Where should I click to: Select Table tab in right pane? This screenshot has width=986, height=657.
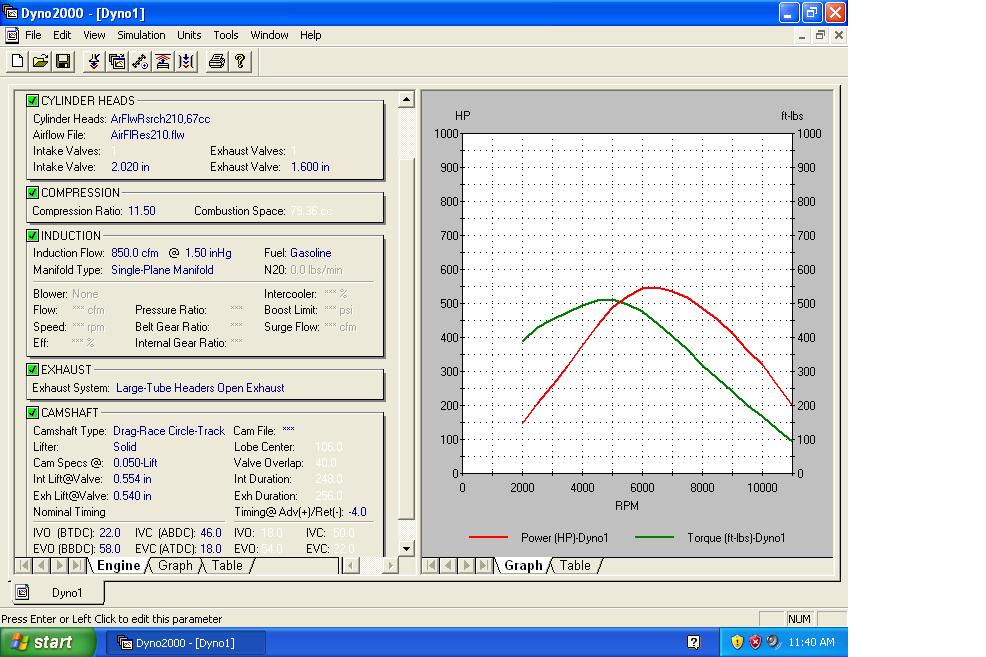575,565
